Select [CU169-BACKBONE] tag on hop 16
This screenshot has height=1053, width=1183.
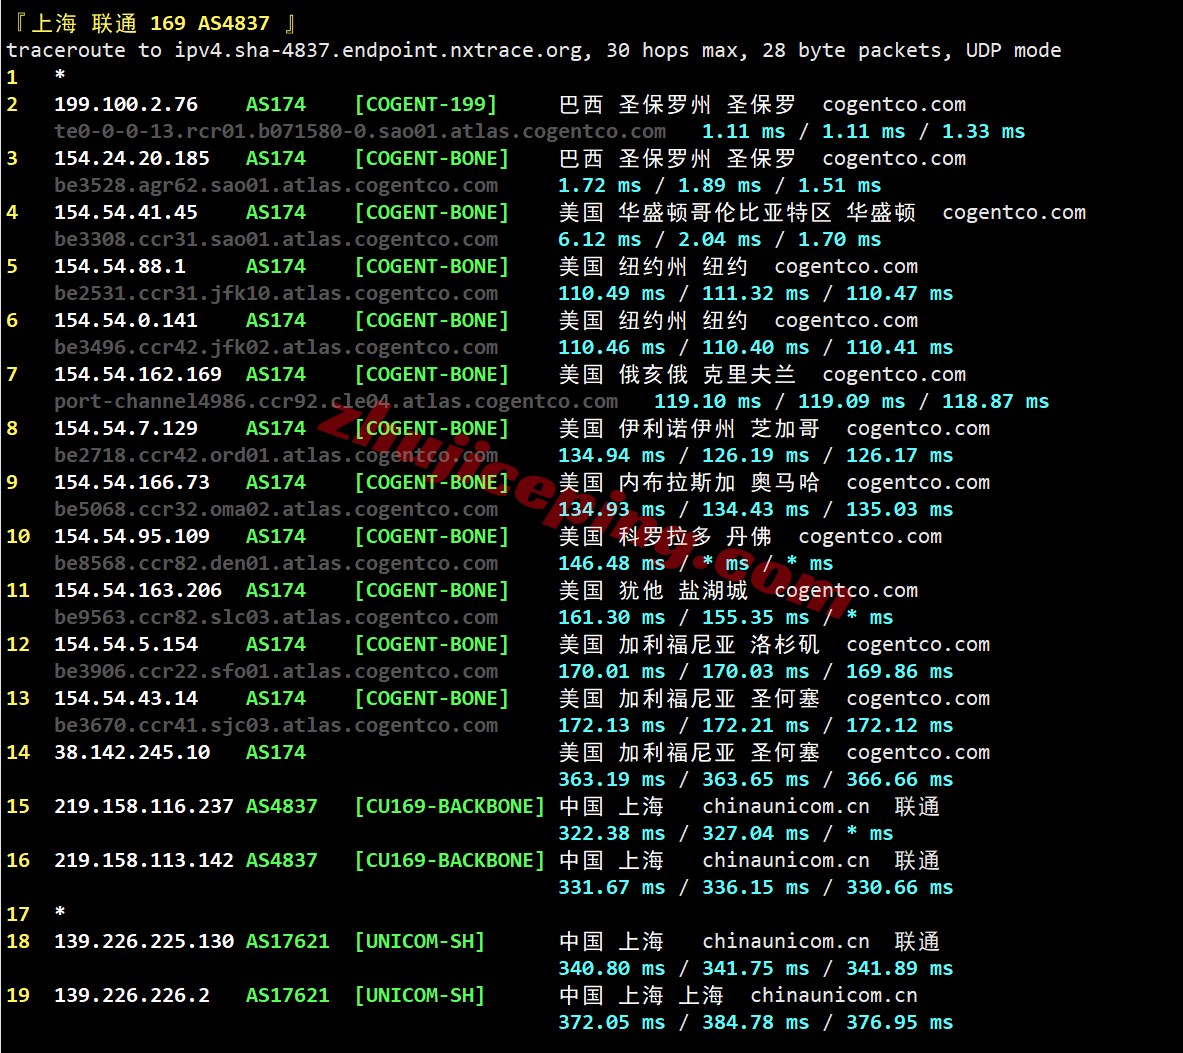coord(449,860)
